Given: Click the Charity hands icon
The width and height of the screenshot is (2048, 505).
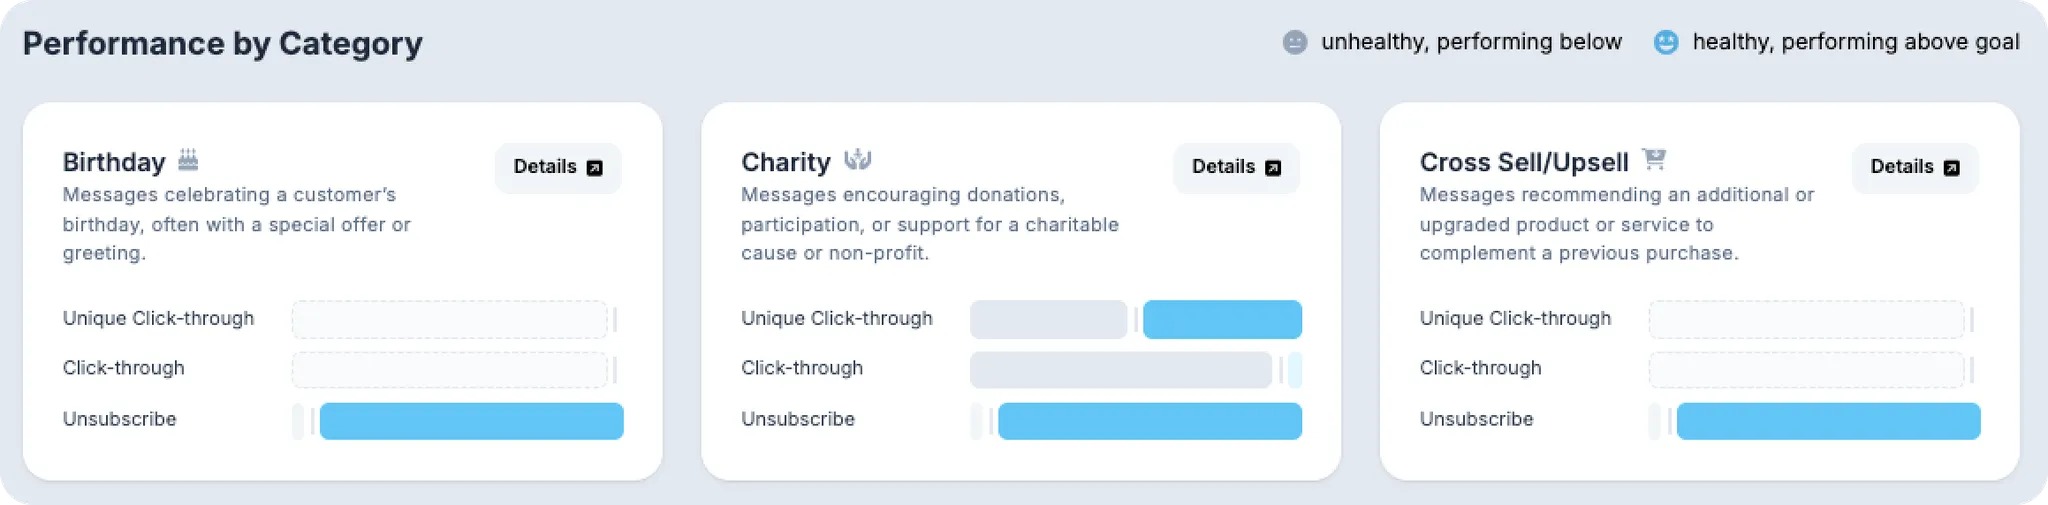Looking at the screenshot, I should point(858,160).
